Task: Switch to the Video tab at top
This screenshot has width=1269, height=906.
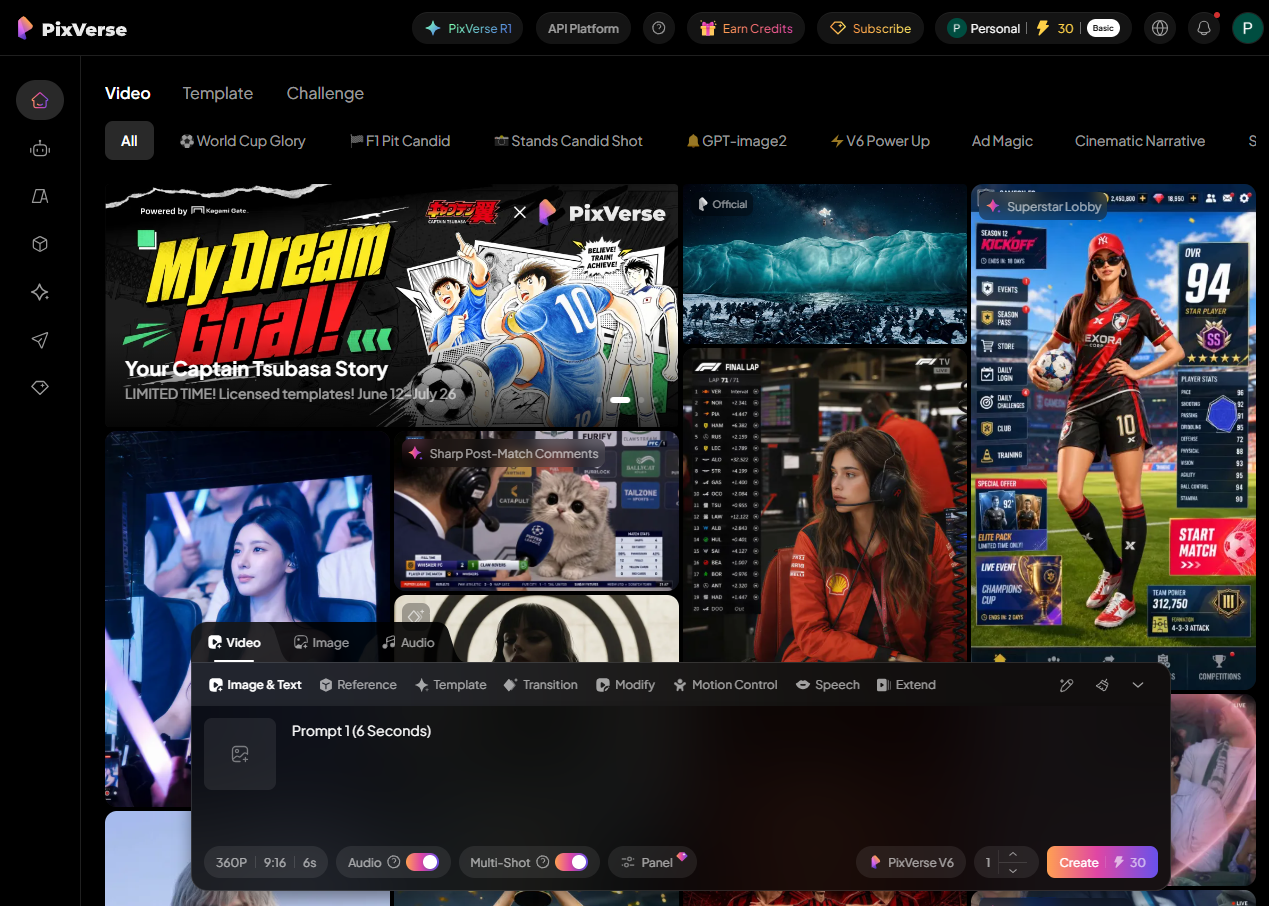Action: [x=128, y=93]
